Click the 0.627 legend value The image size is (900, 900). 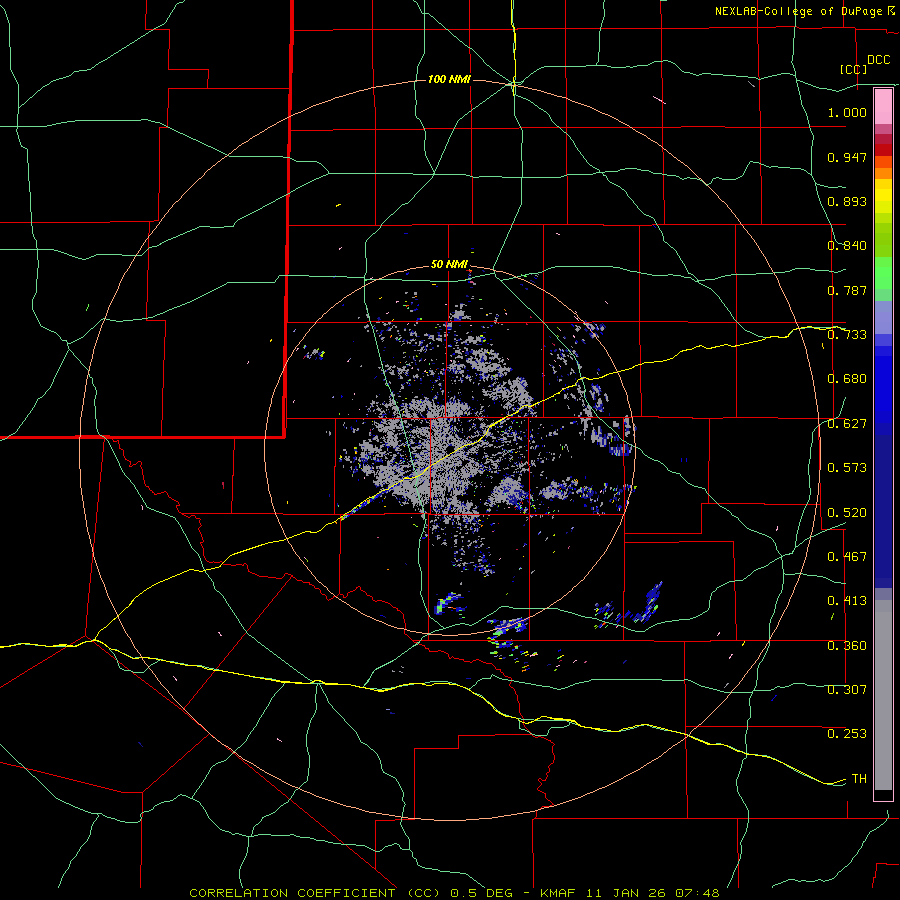click(847, 424)
